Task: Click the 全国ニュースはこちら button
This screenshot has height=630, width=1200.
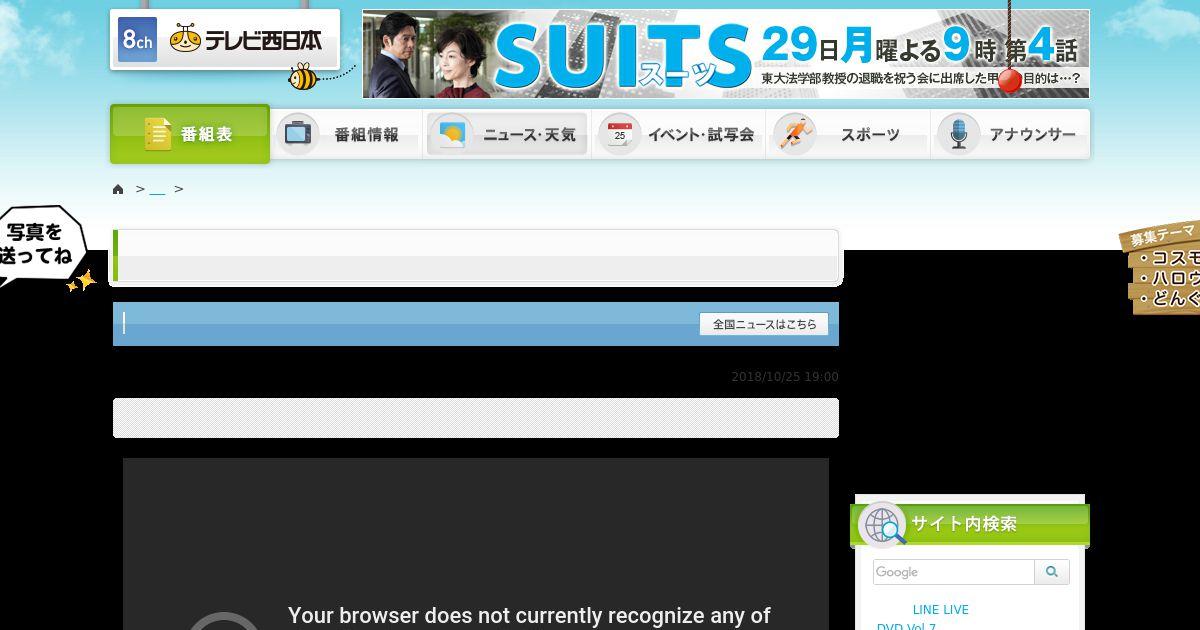Action: pyautogui.click(x=764, y=324)
